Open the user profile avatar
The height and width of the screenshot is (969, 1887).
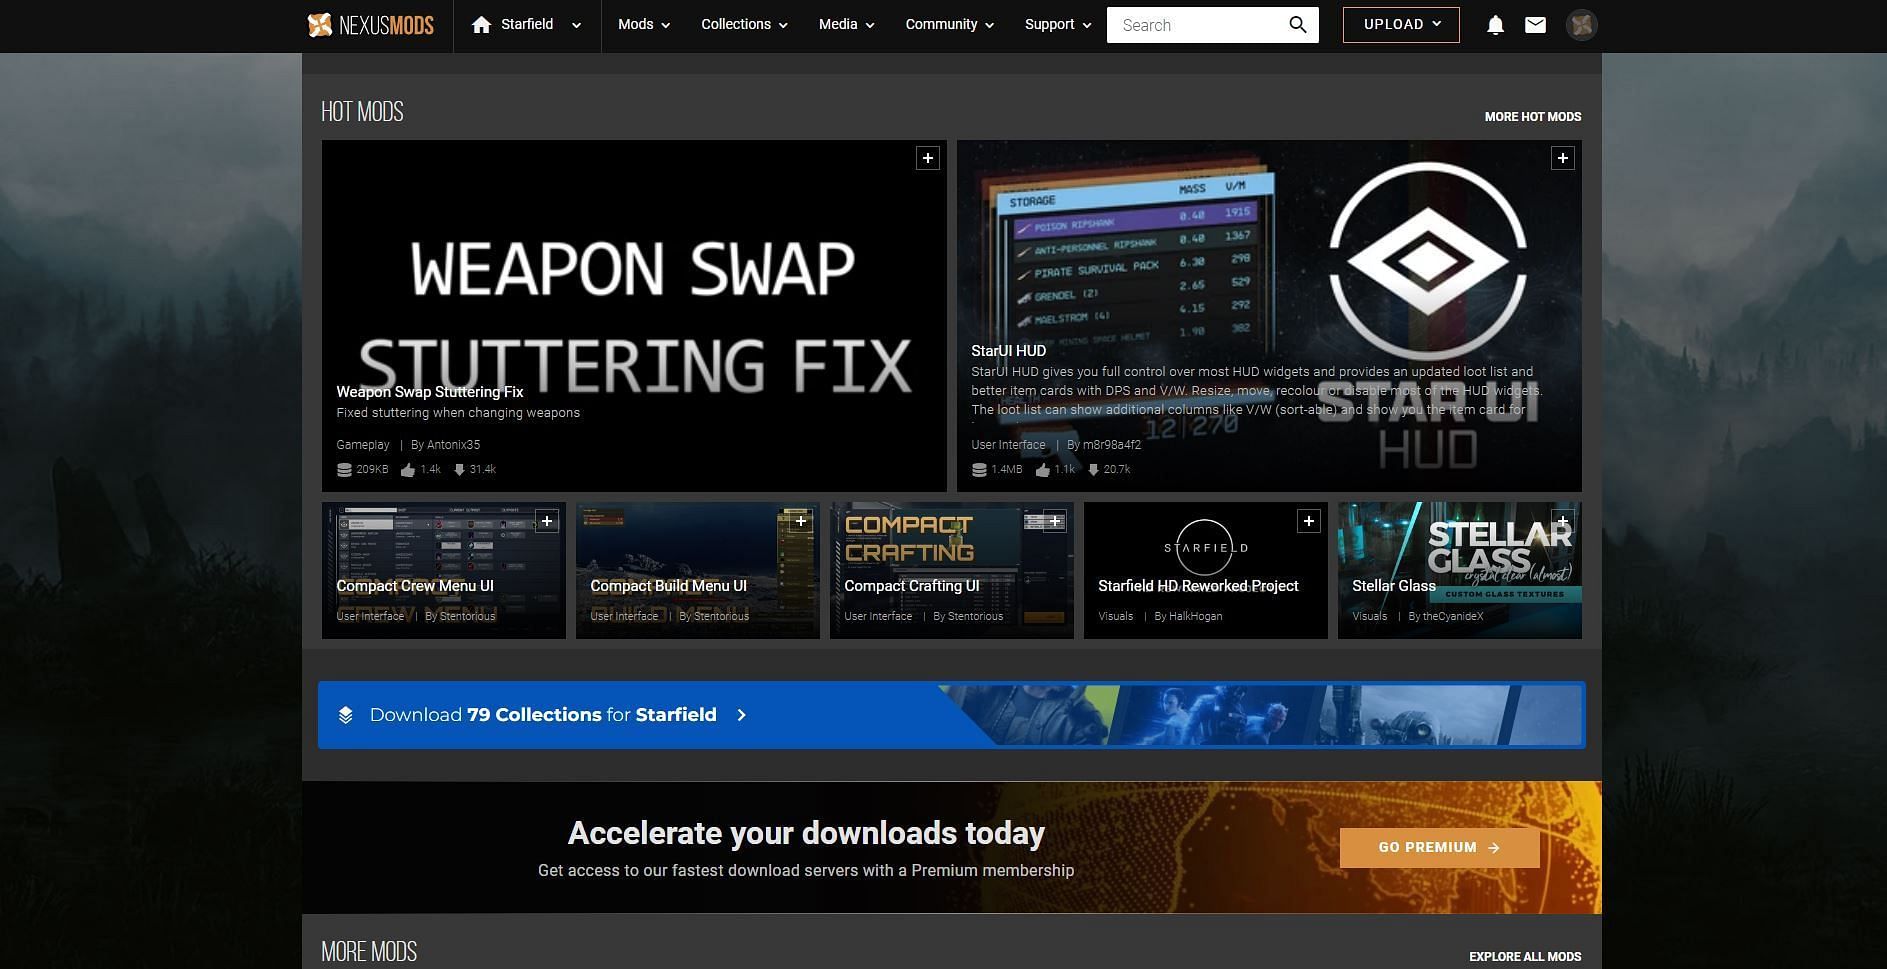click(x=1581, y=25)
